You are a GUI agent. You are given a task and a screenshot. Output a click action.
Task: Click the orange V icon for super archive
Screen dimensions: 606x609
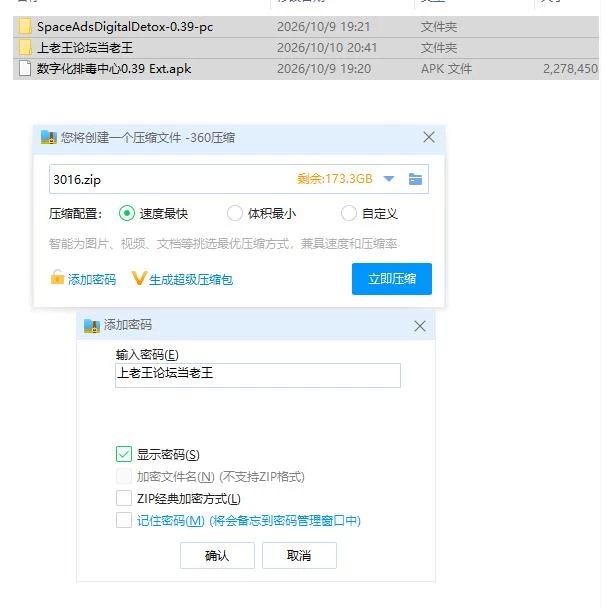[x=139, y=278]
